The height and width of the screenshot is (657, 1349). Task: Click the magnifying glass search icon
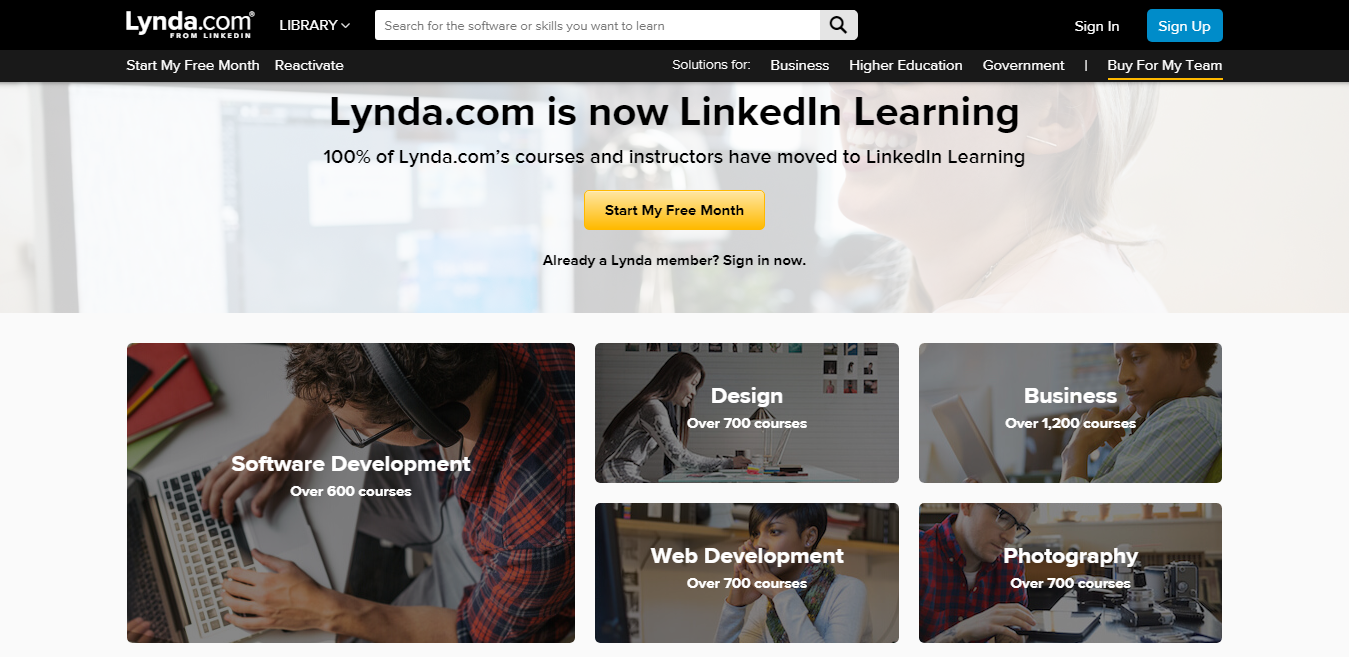[838, 25]
